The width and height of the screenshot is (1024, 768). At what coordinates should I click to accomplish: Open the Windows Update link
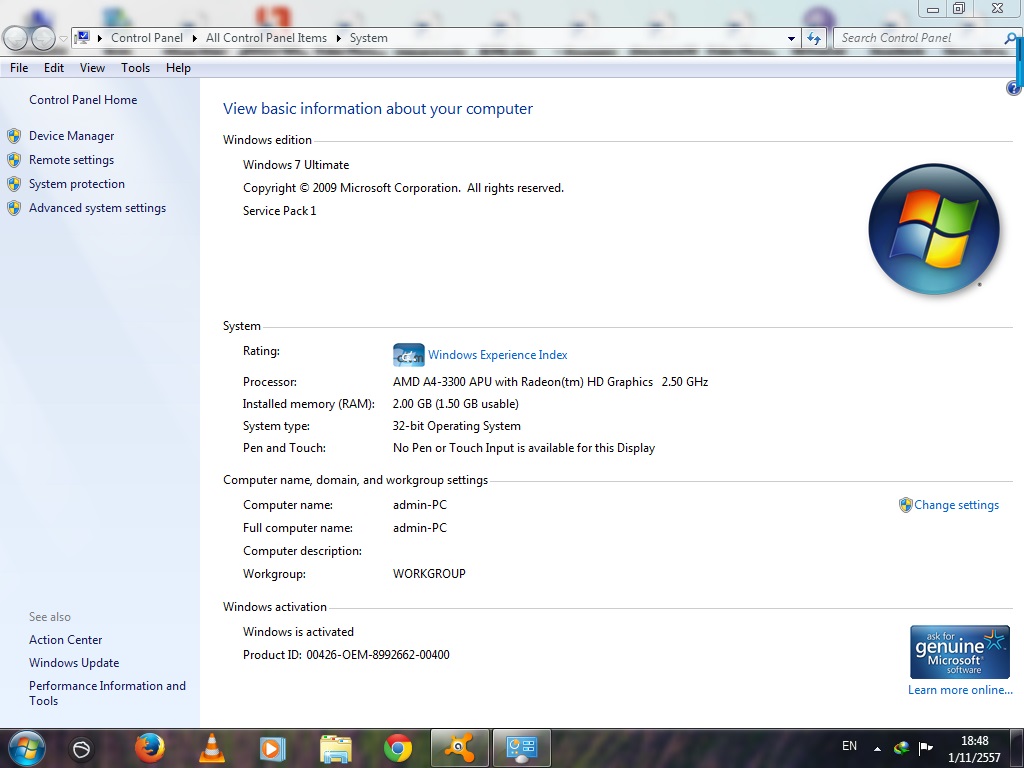click(74, 663)
